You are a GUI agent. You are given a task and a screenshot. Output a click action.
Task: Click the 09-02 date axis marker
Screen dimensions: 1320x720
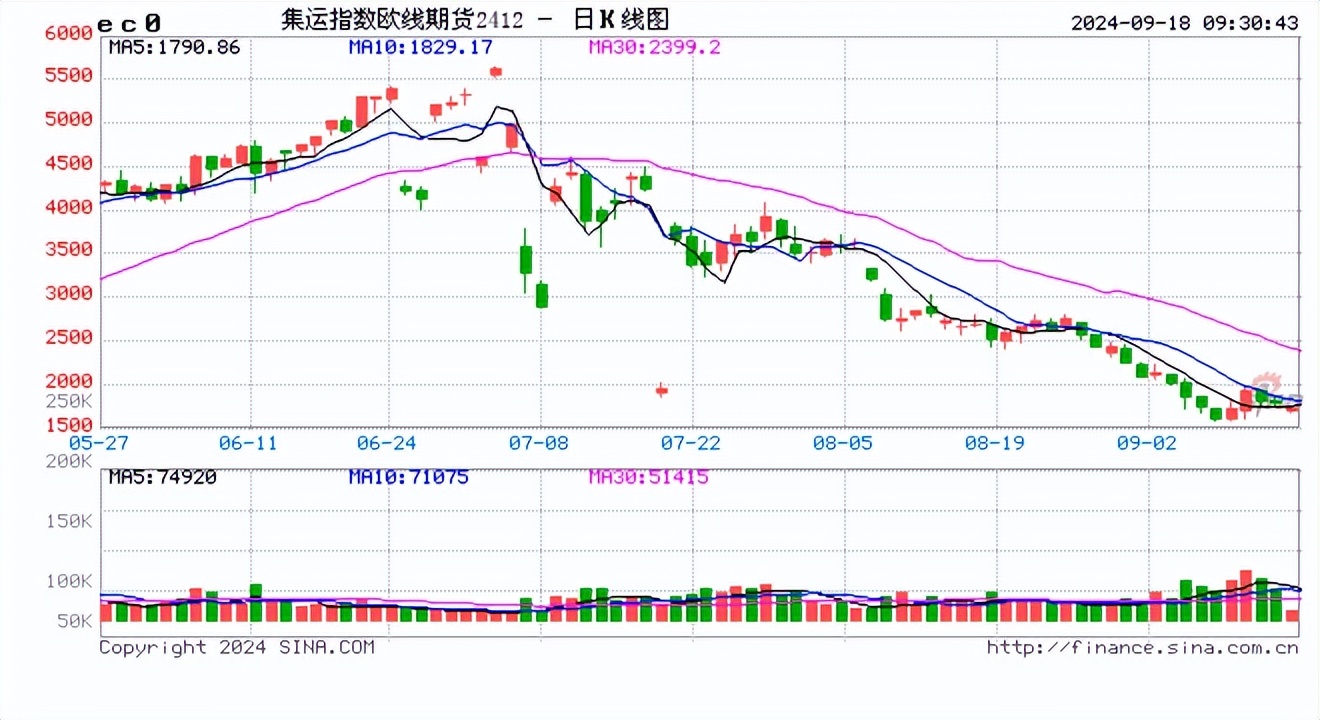(1146, 443)
